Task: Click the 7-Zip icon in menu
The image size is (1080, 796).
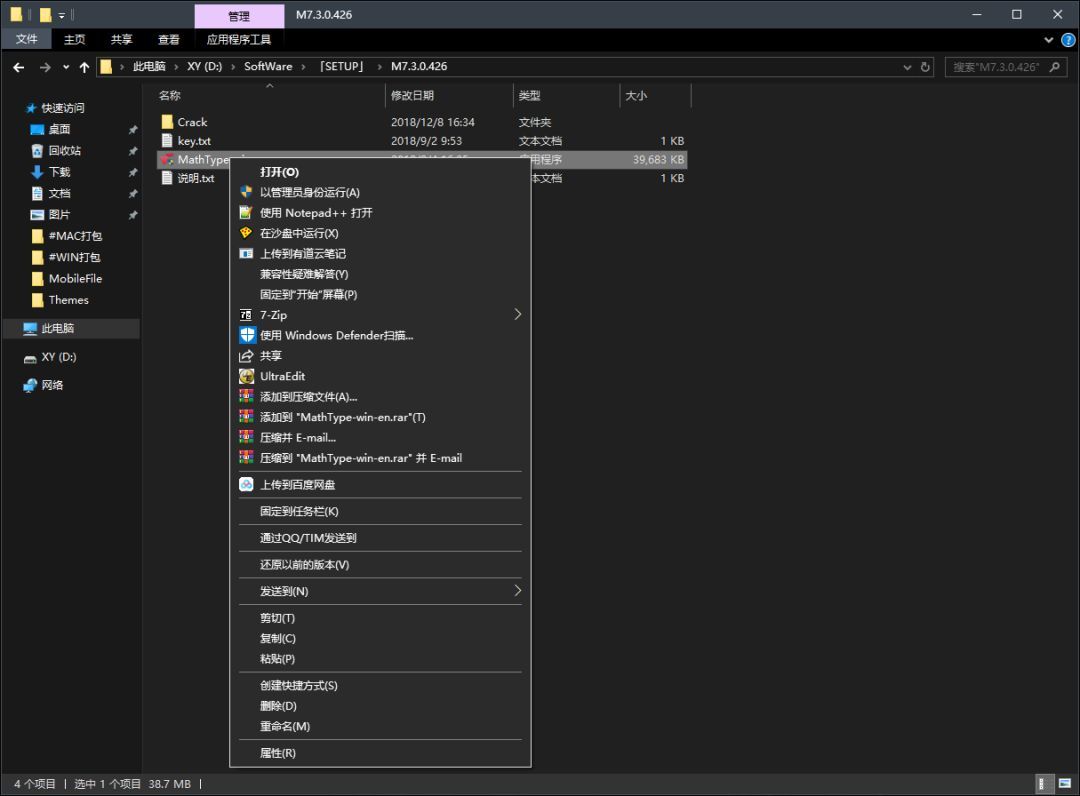Action: pyautogui.click(x=246, y=315)
